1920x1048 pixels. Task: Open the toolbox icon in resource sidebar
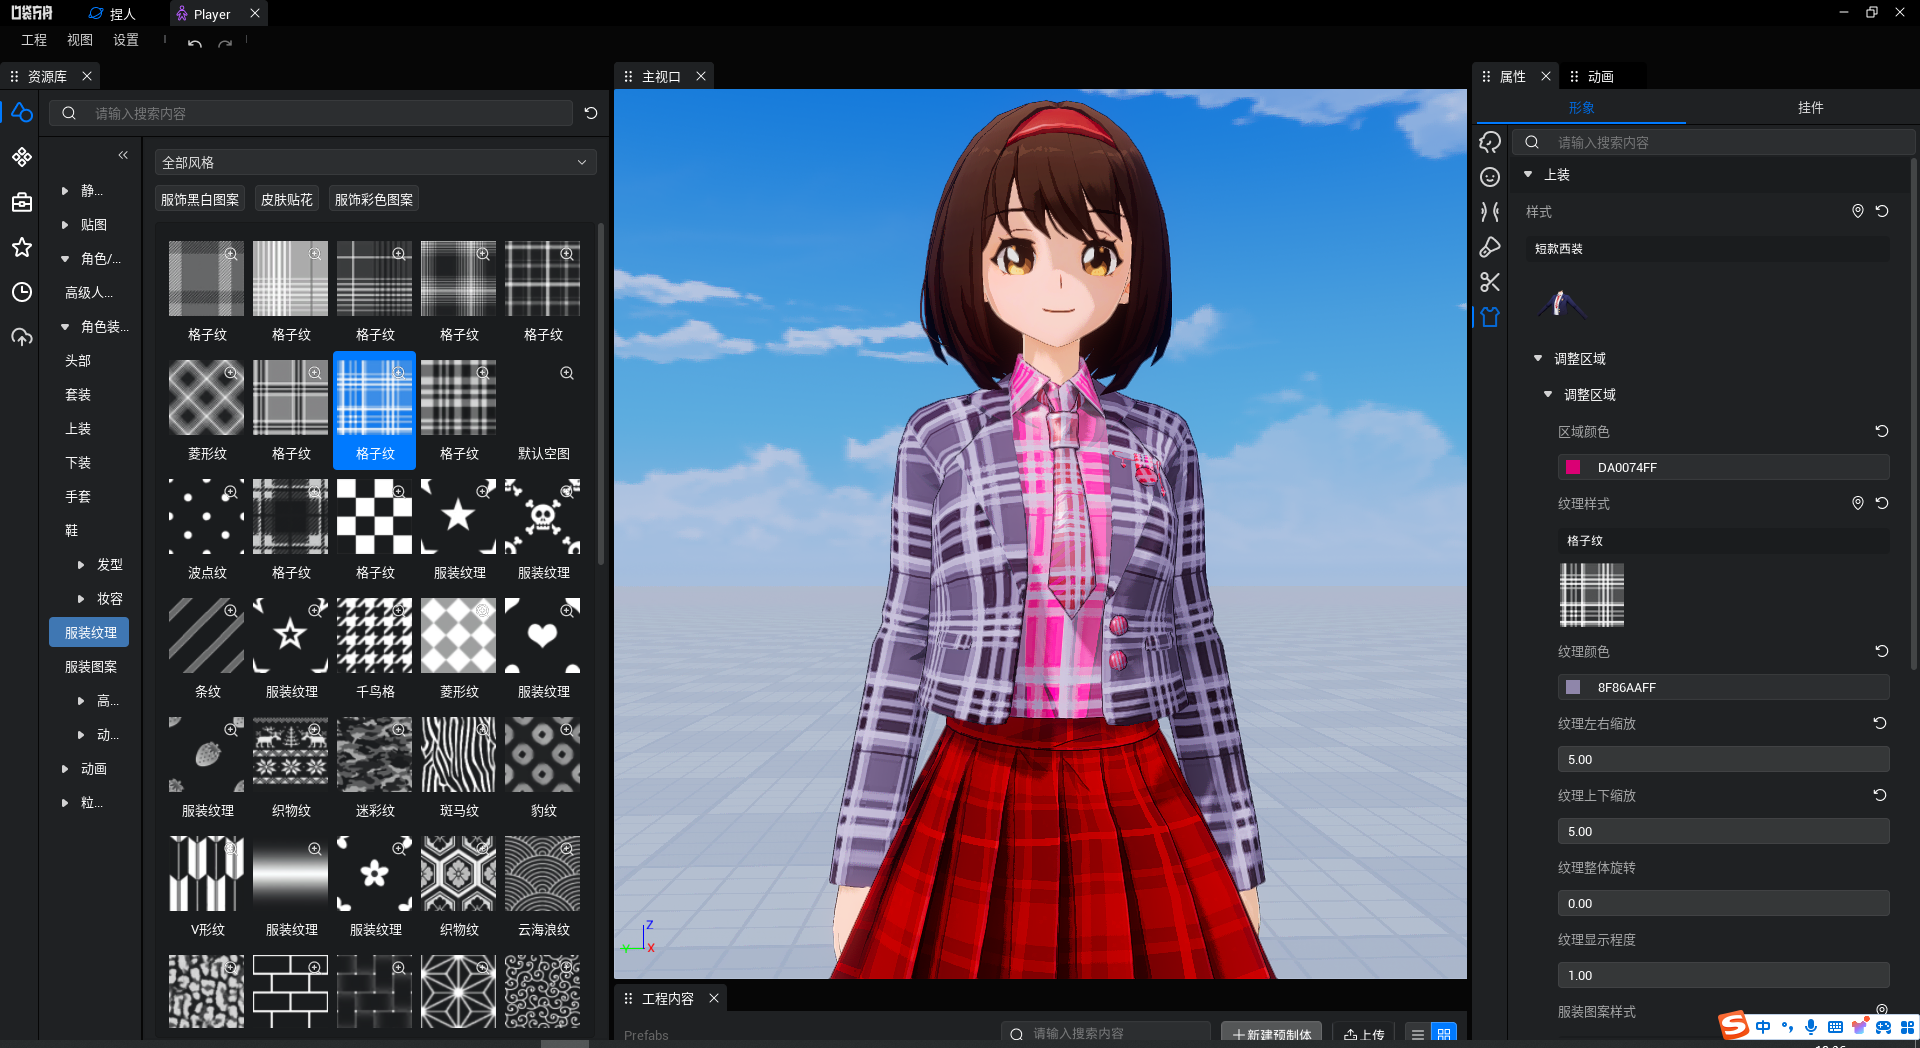pyautogui.click(x=22, y=202)
